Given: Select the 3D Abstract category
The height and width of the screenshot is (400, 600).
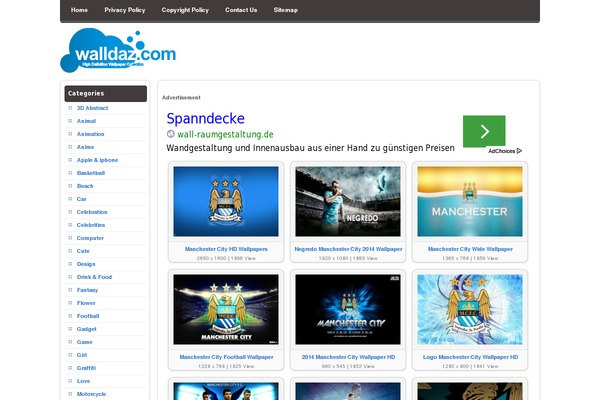Looking at the screenshot, I should 92,108.
